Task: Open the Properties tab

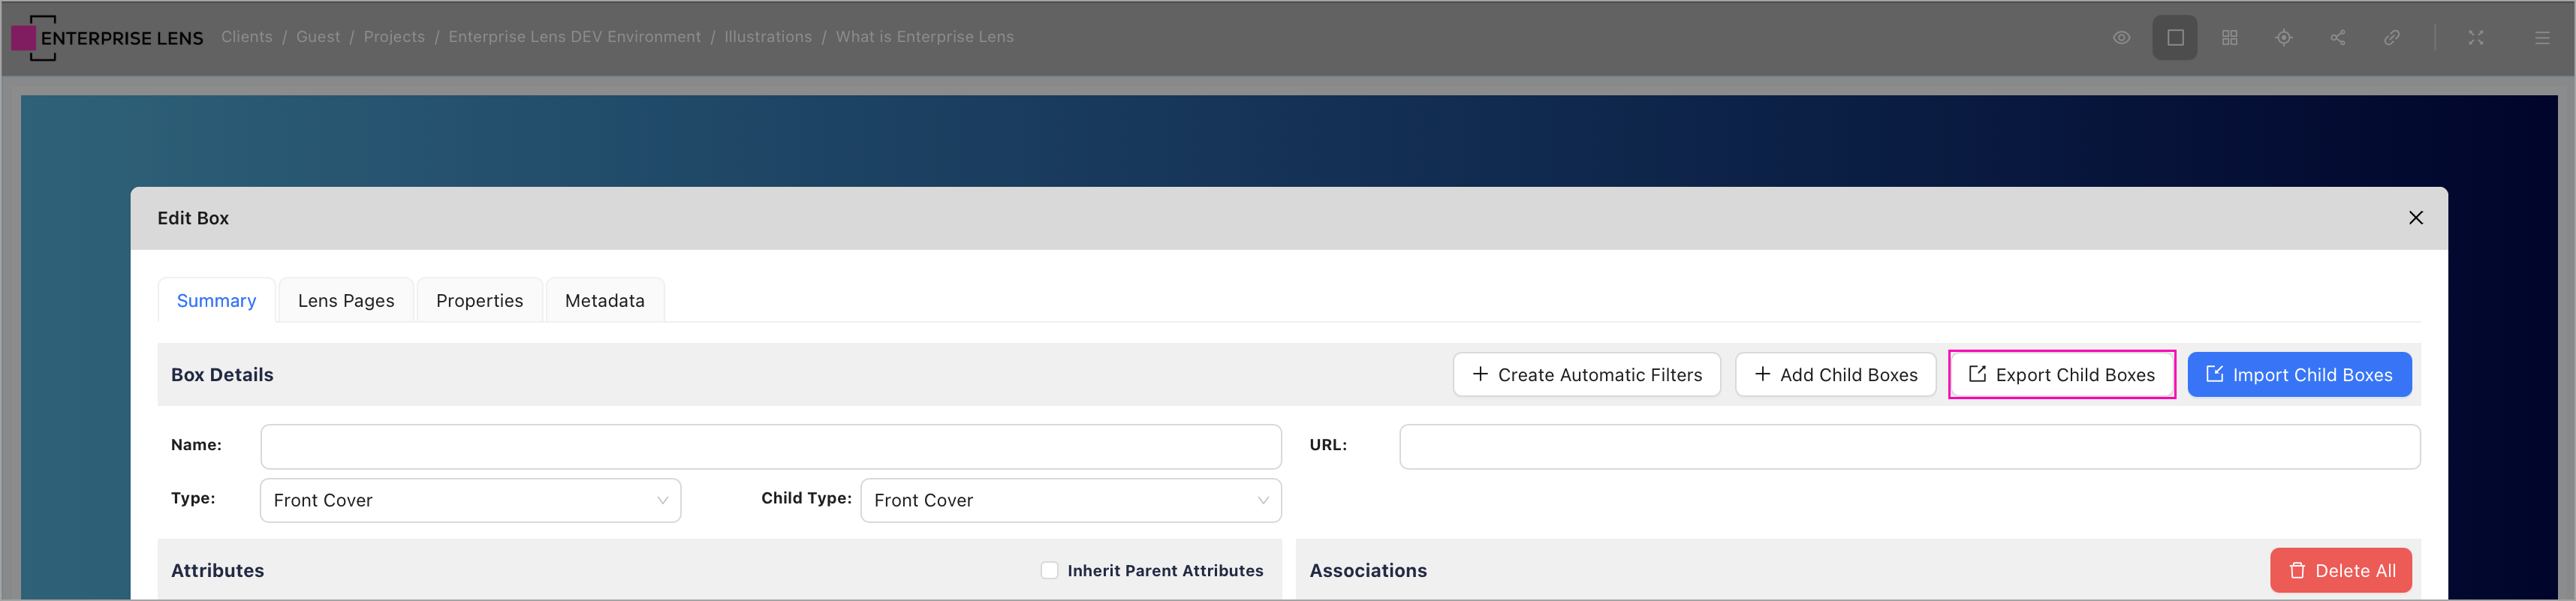Action: pyautogui.click(x=479, y=301)
